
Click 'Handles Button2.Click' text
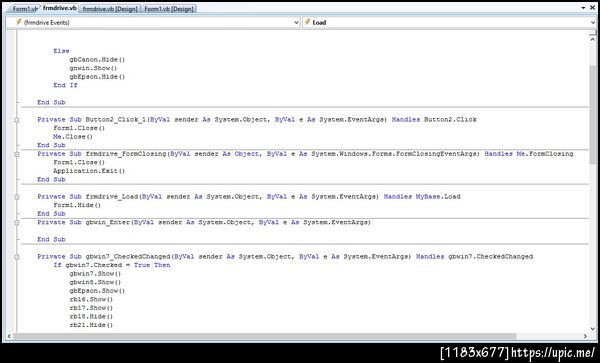(434, 120)
